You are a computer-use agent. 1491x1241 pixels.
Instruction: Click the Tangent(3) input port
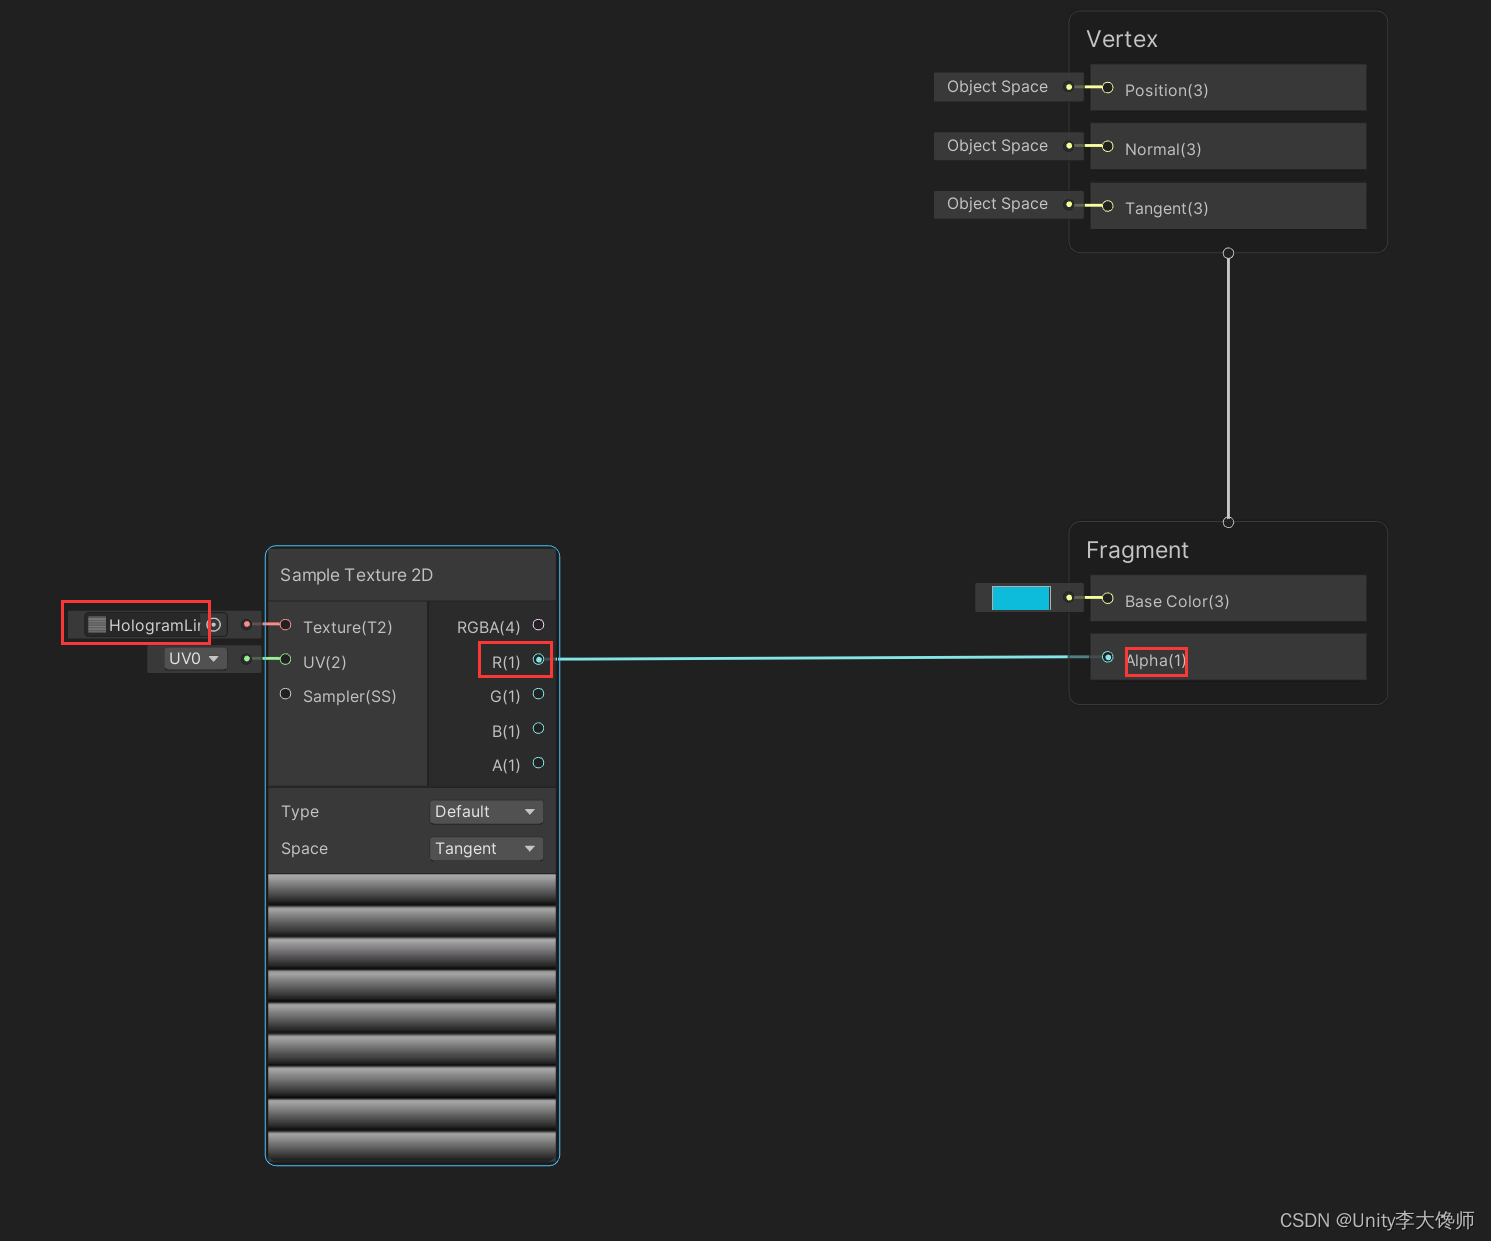click(1107, 205)
